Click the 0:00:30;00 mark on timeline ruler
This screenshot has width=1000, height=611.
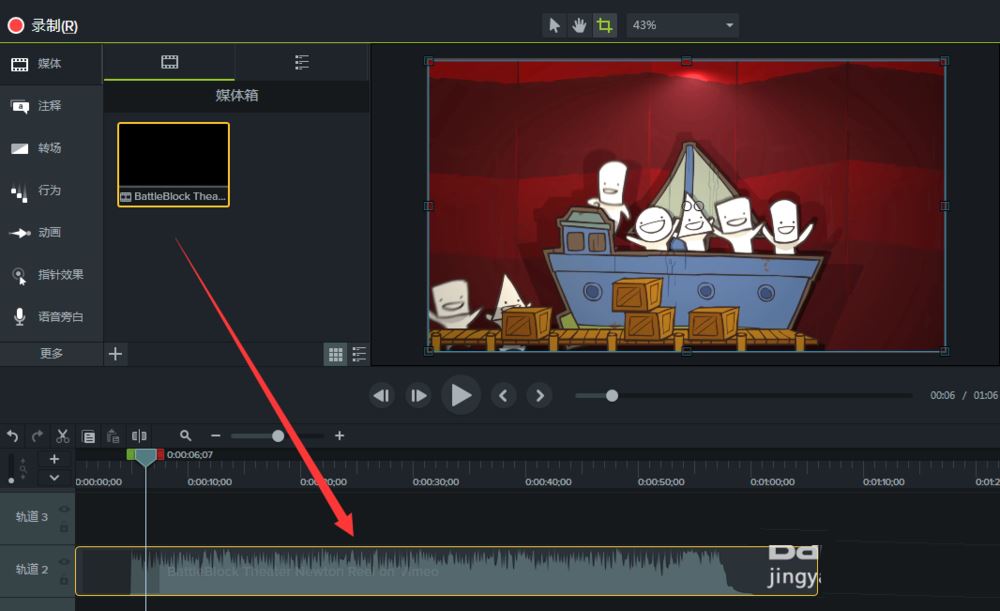tap(436, 482)
